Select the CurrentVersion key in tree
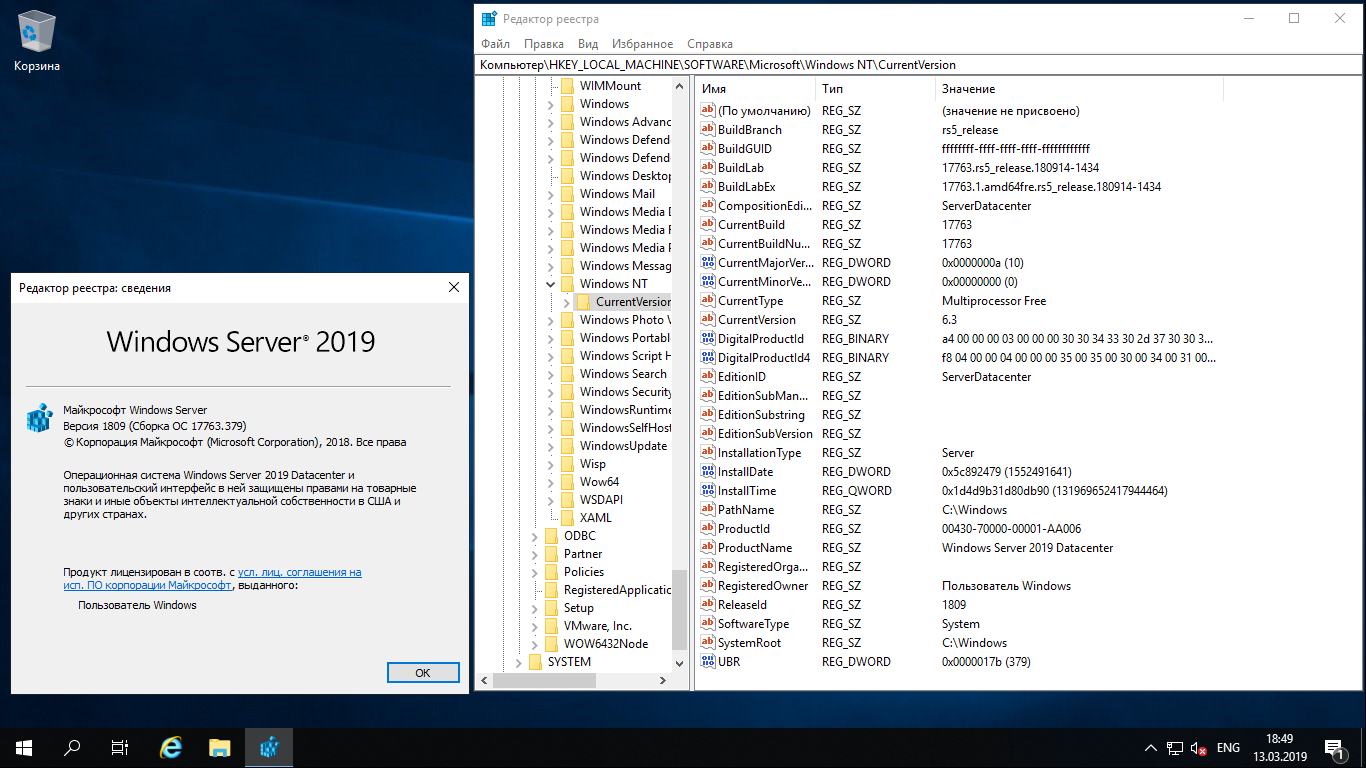1366x768 pixels. point(633,302)
